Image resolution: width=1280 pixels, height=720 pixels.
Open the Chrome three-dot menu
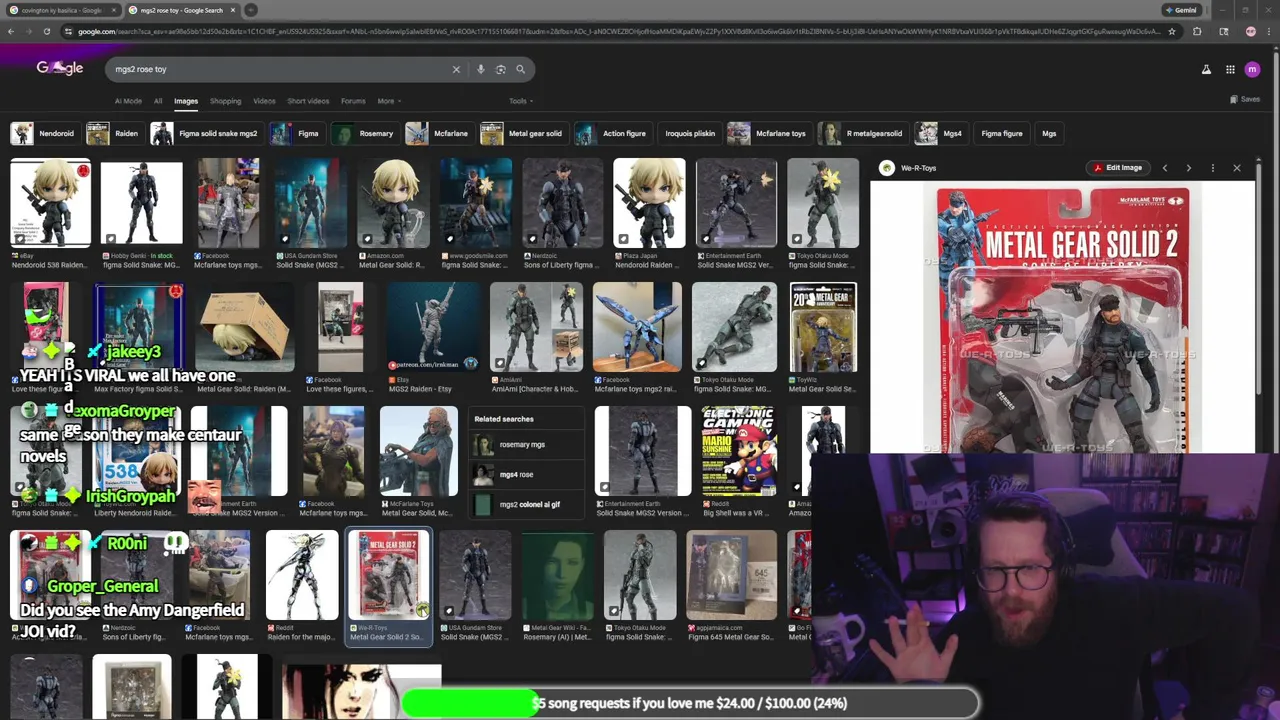pos(1269,31)
